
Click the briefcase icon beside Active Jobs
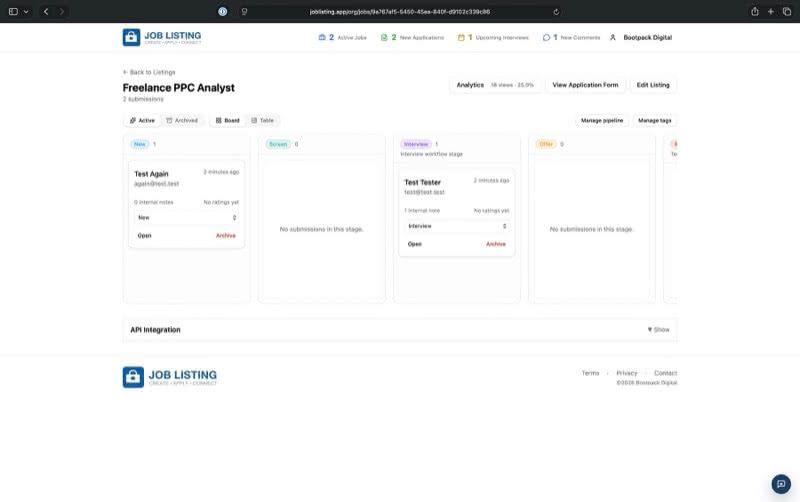tap(322, 37)
